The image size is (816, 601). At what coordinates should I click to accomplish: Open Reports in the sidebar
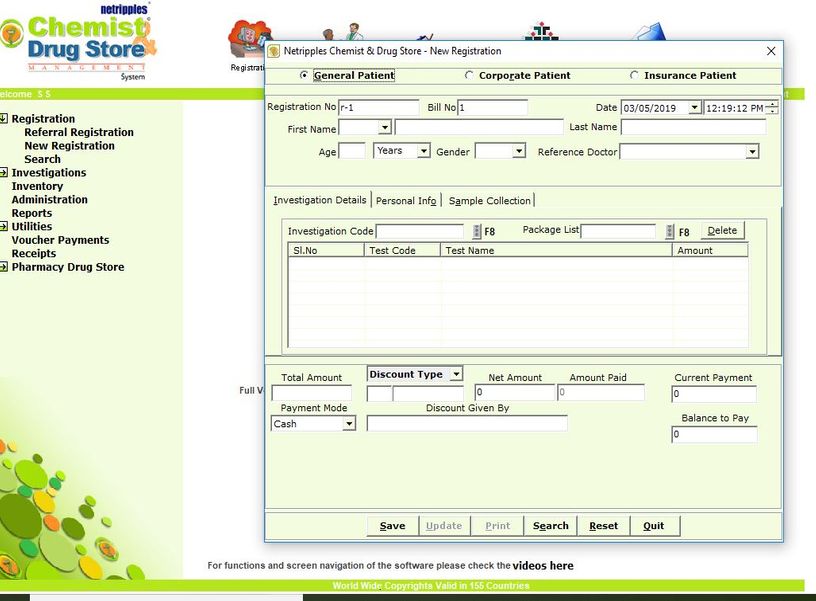pos(32,213)
